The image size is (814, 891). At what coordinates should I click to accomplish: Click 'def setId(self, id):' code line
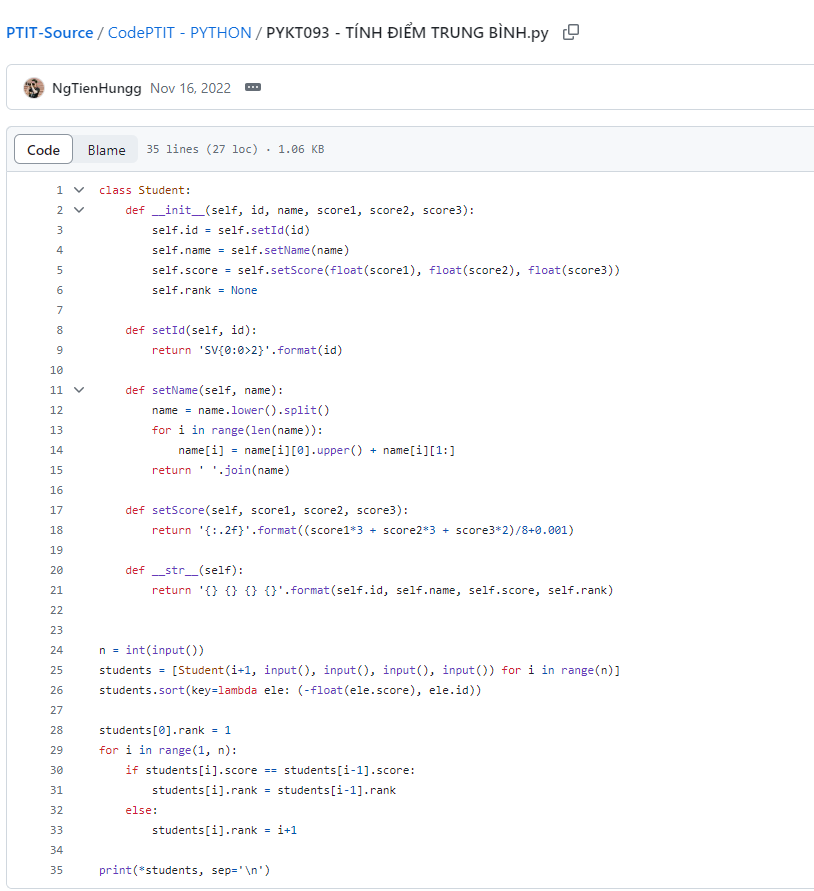click(191, 330)
